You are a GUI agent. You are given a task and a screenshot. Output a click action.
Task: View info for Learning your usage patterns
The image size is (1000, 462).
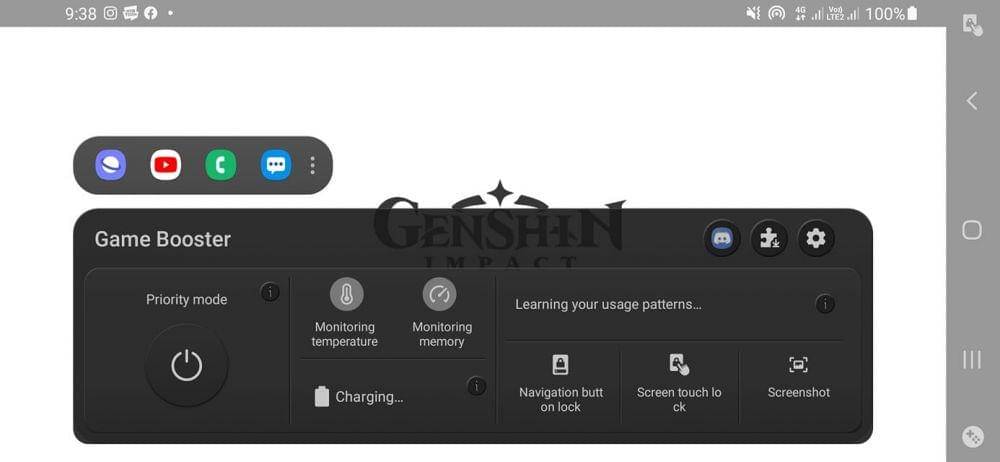click(825, 304)
